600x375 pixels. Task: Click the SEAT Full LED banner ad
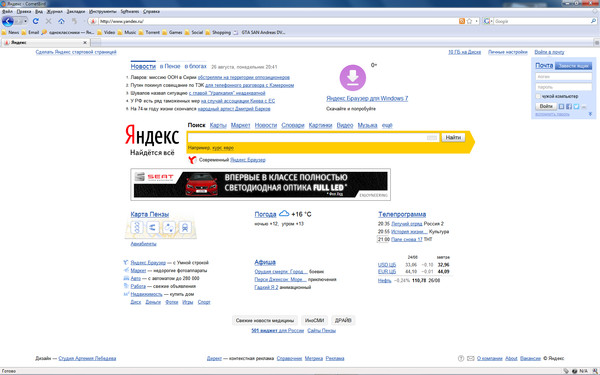261,184
